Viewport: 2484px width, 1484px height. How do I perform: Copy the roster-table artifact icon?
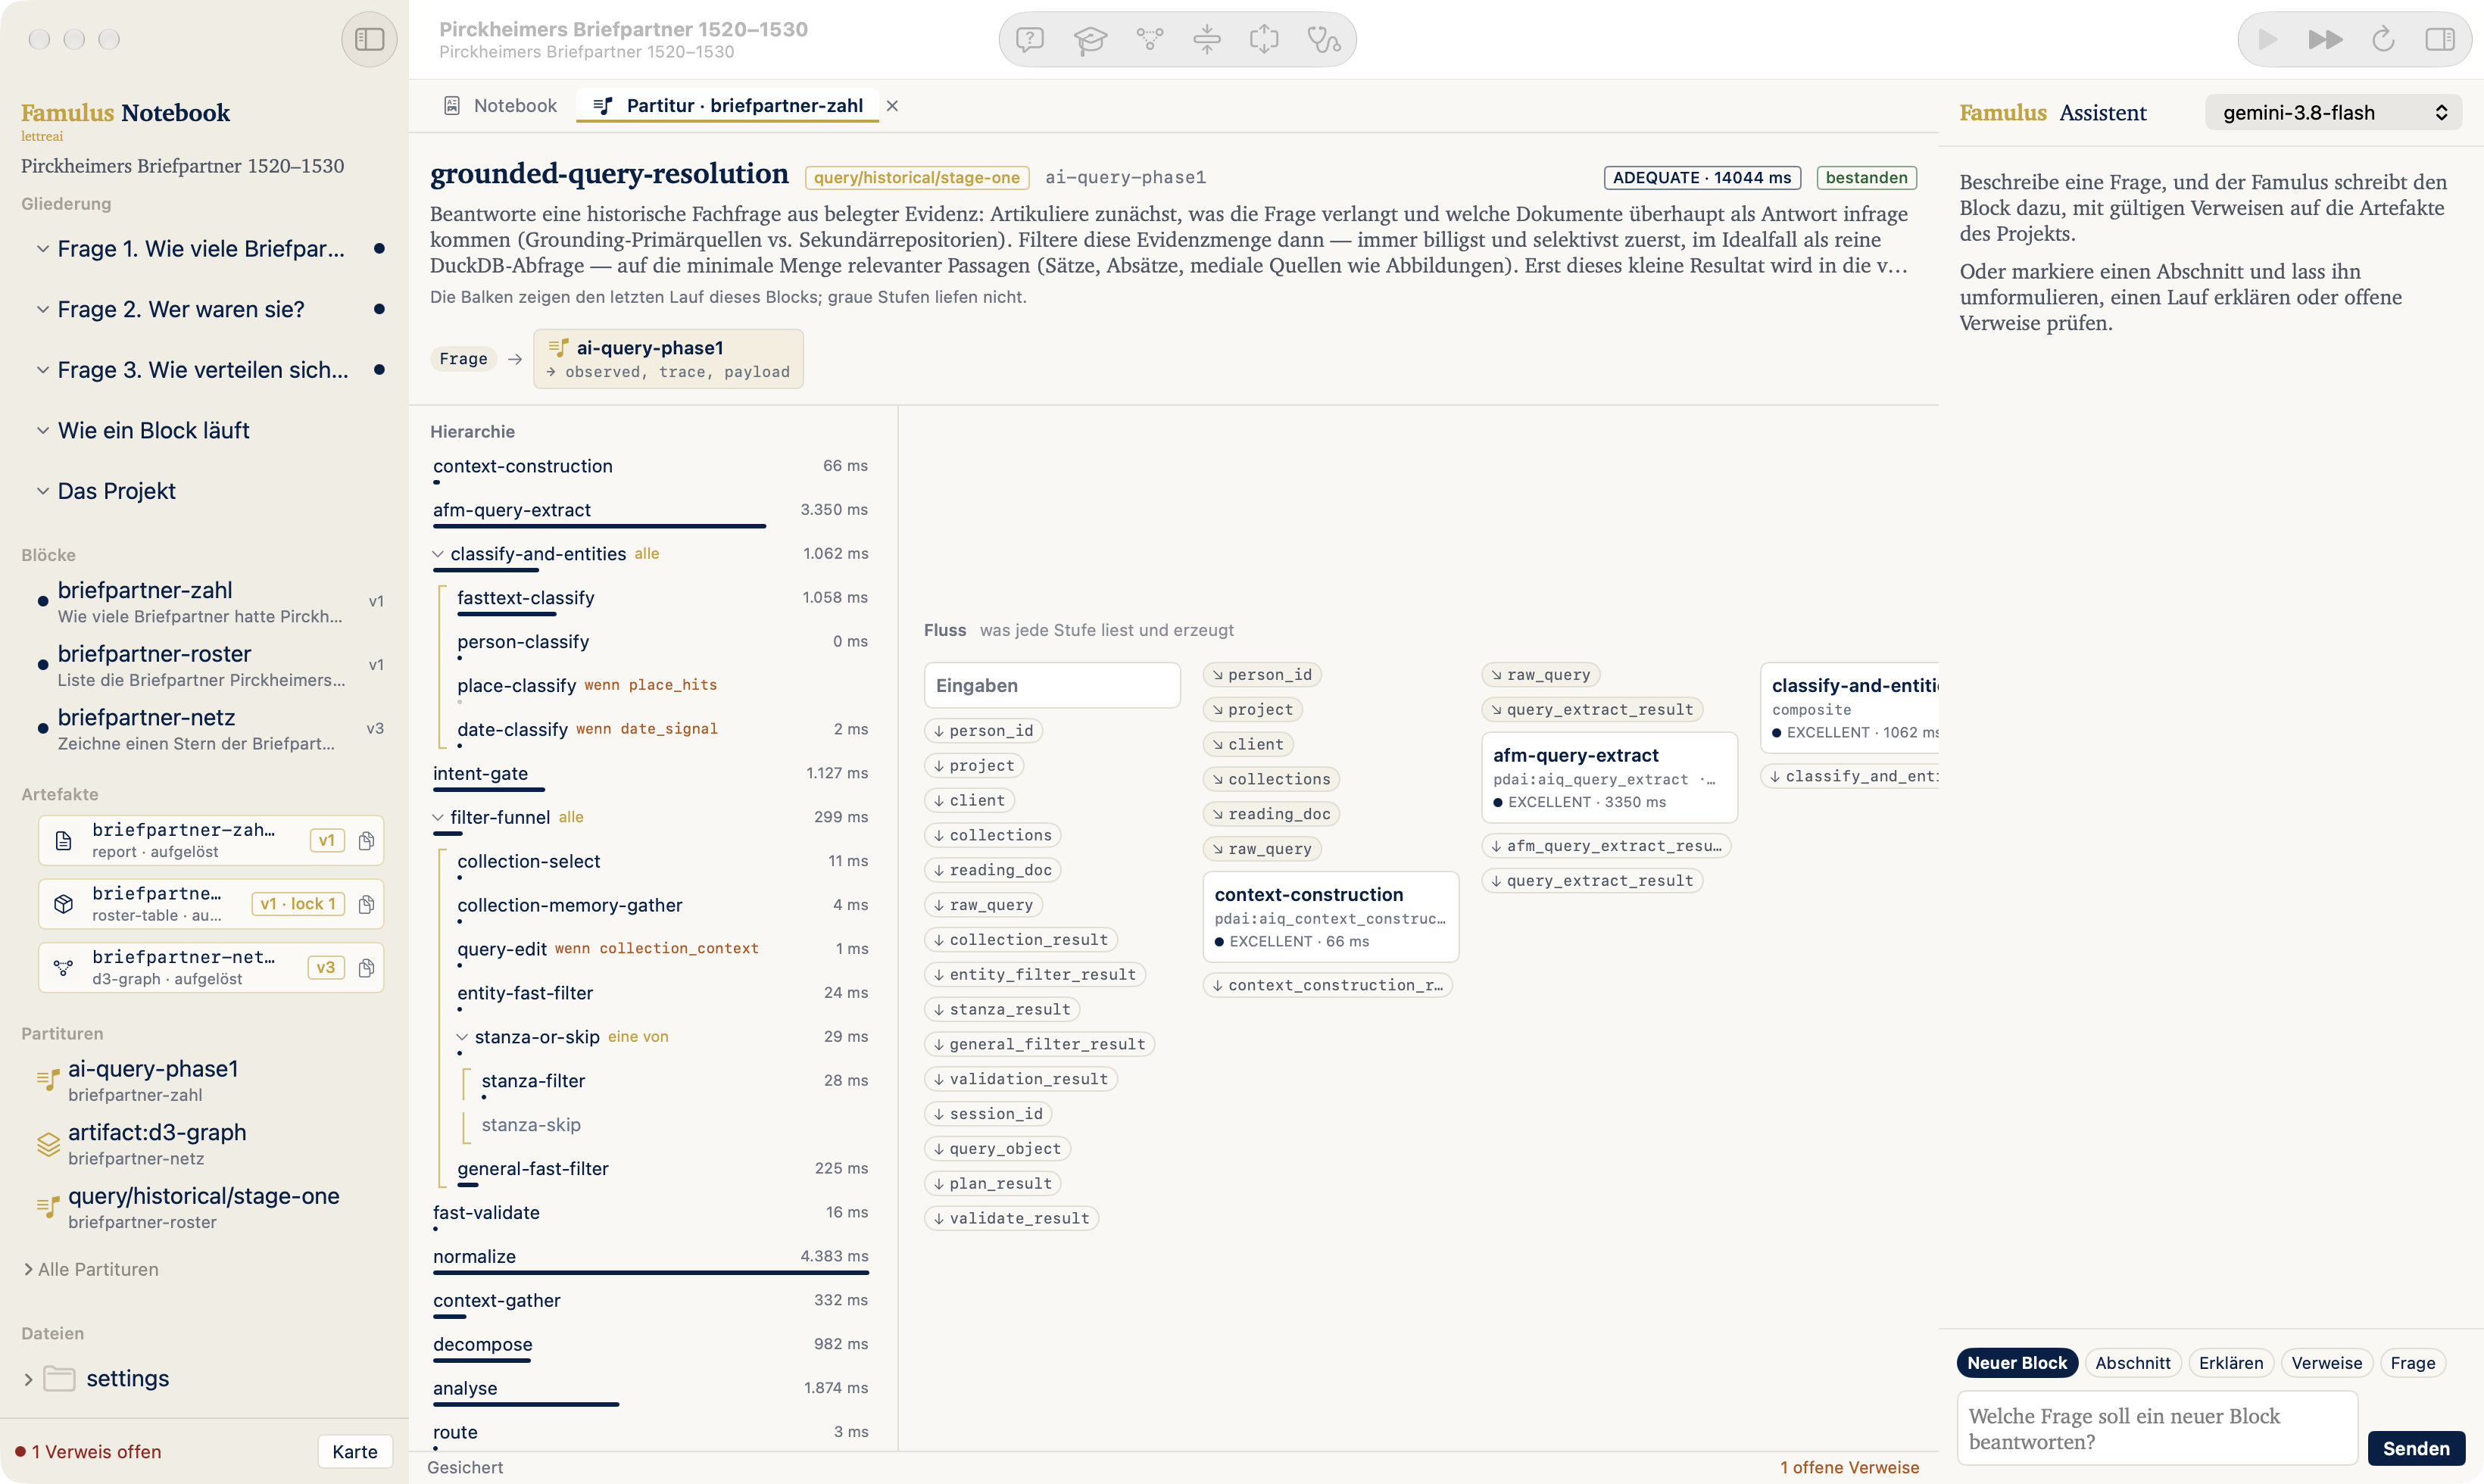[366, 904]
